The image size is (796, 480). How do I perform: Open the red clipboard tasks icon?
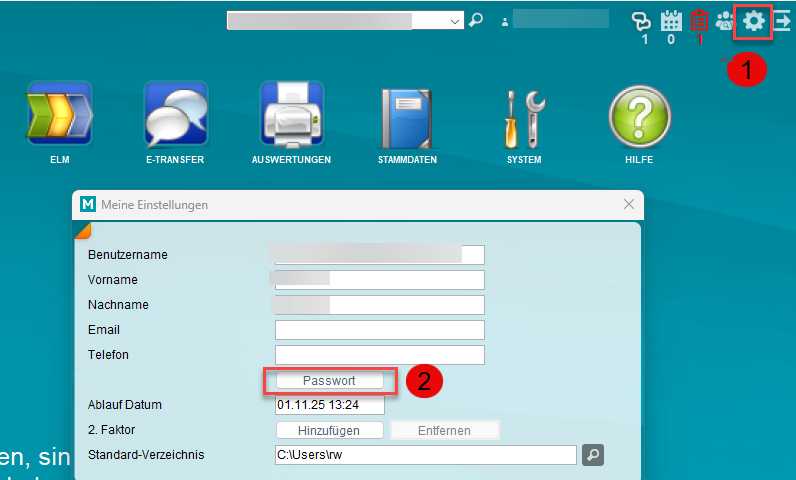click(x=700, y=21)
